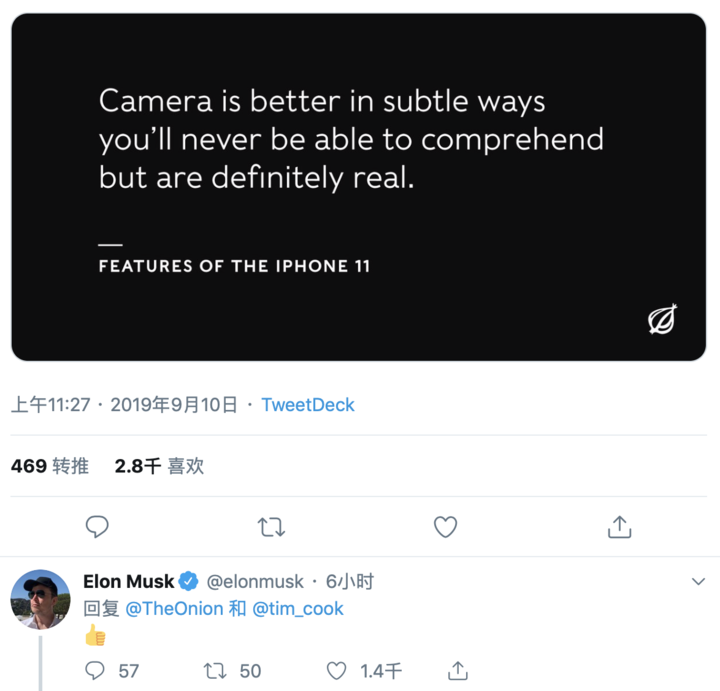Retweet the main iPhone 11 tweet
The height and width of the screenshot is (691, 720).
click(271, 527)
